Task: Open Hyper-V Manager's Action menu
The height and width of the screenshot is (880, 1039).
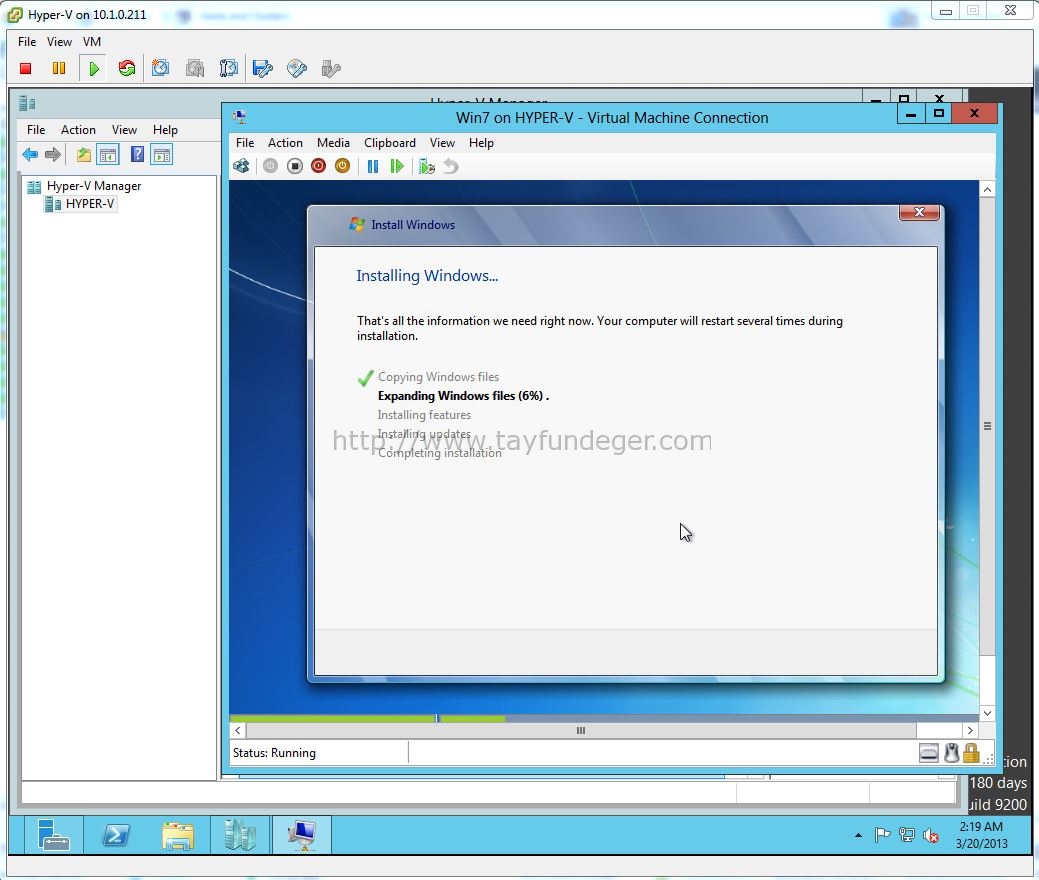Action: click(78, 130)
